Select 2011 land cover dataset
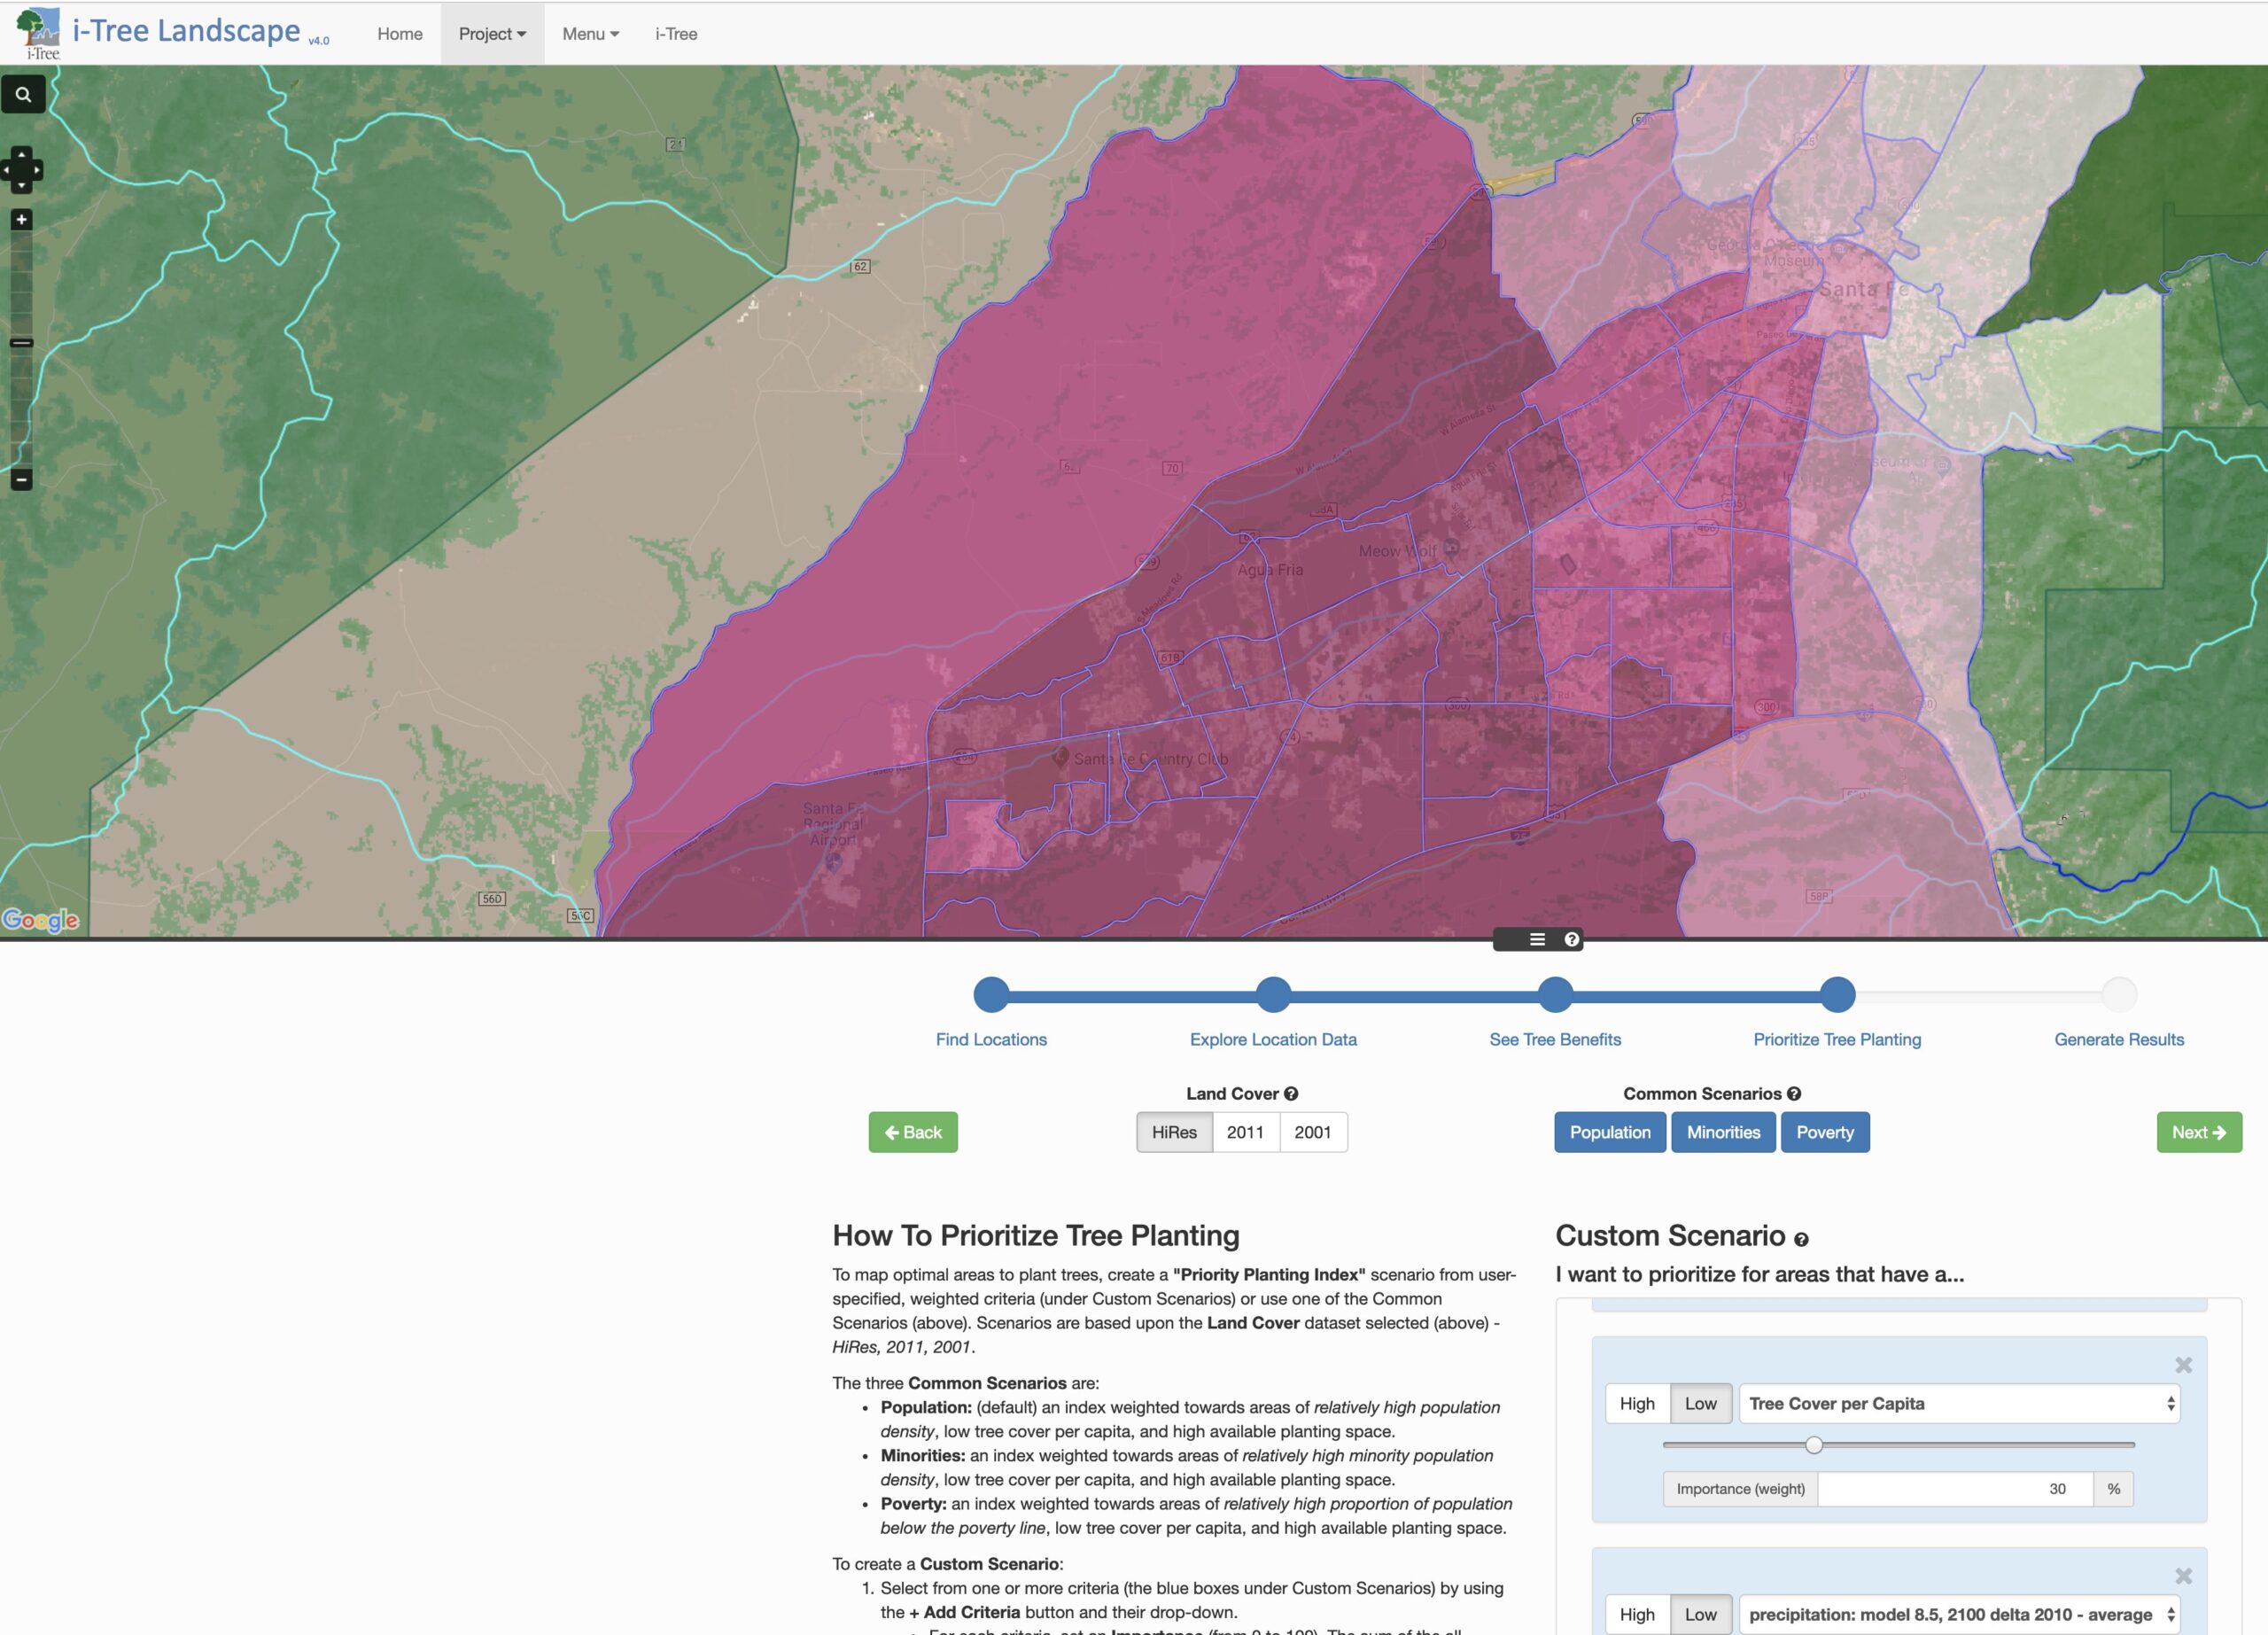This screenshot has width=2268, height=1635. [1245, 1132]
